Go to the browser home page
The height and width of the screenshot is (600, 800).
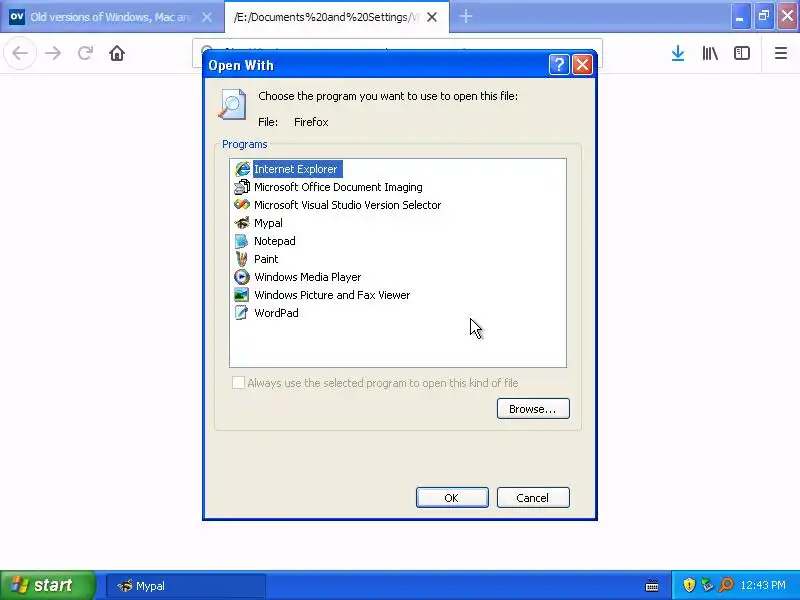click(117, 53)
